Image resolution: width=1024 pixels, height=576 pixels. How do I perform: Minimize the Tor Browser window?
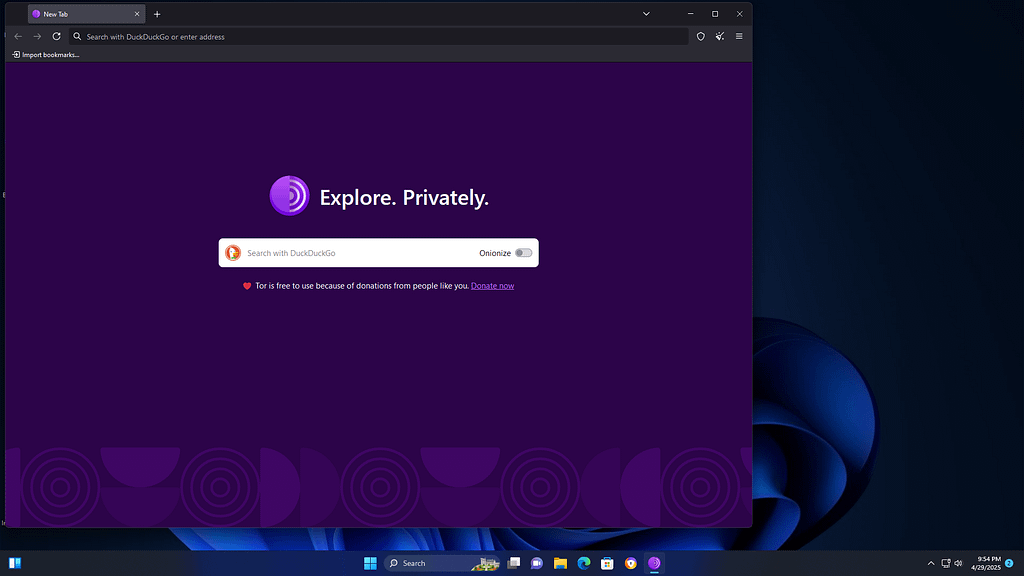(x=690, y=14)
